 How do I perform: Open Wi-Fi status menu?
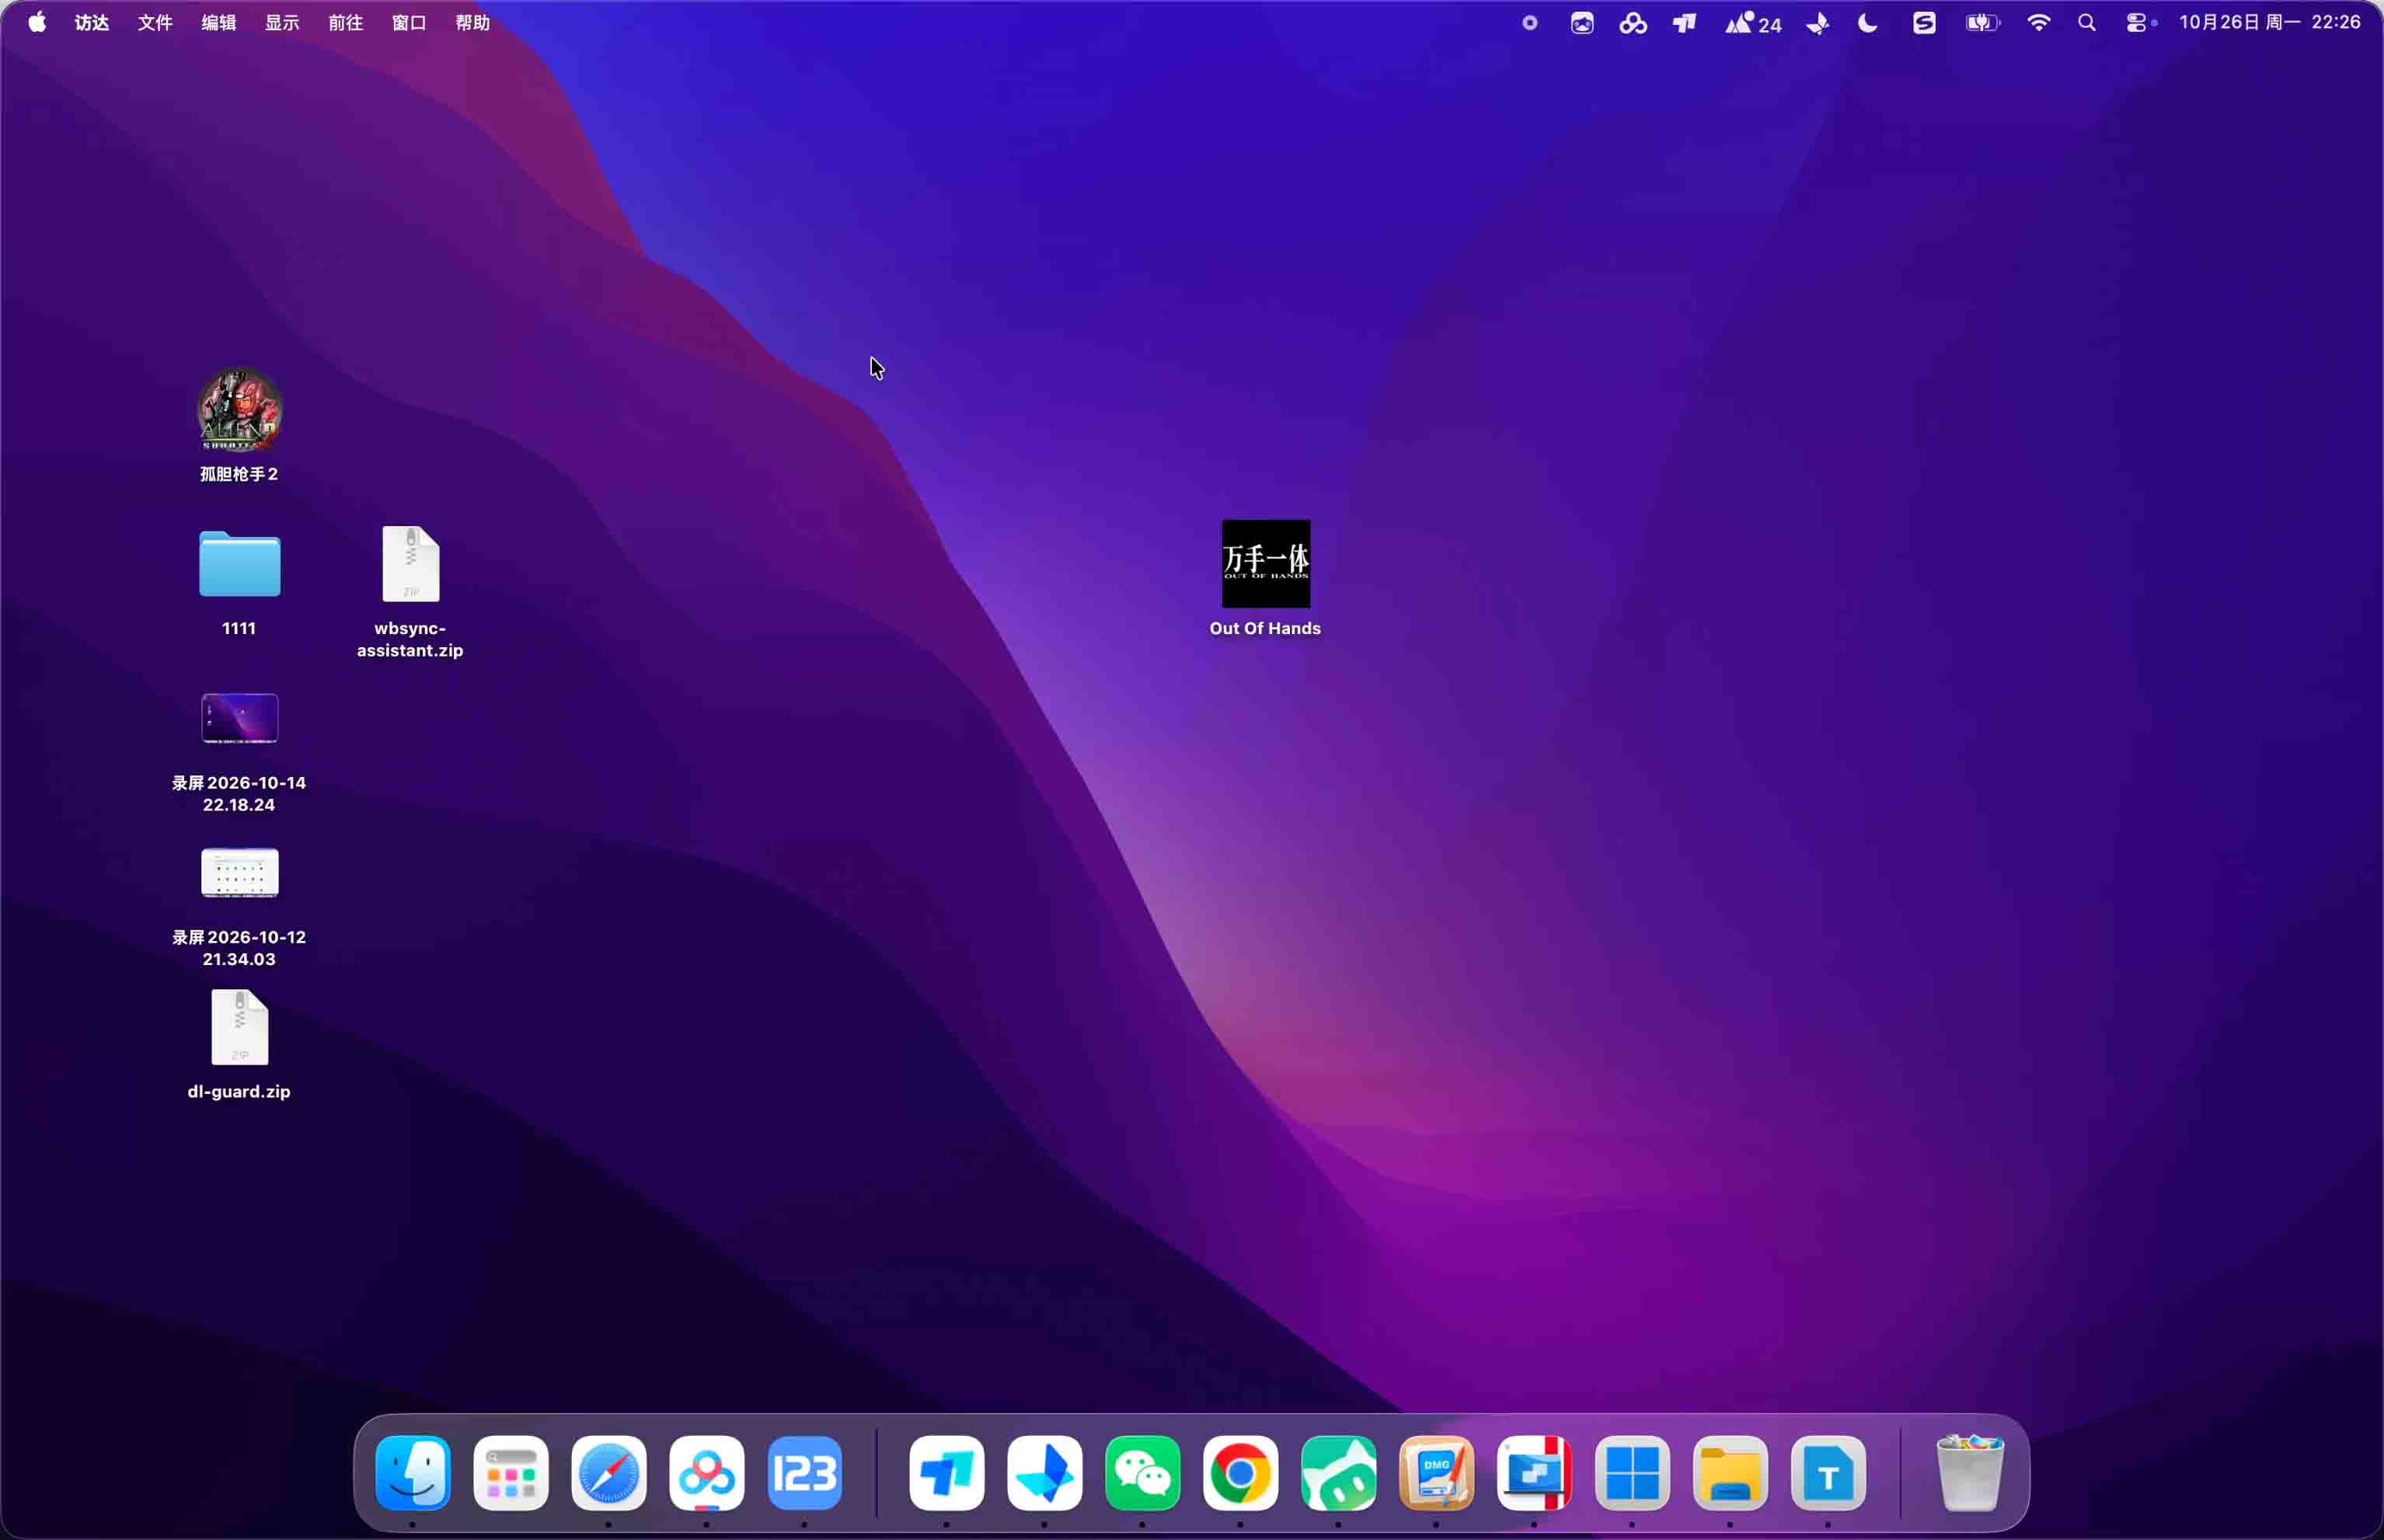(x=2038, y=22)
